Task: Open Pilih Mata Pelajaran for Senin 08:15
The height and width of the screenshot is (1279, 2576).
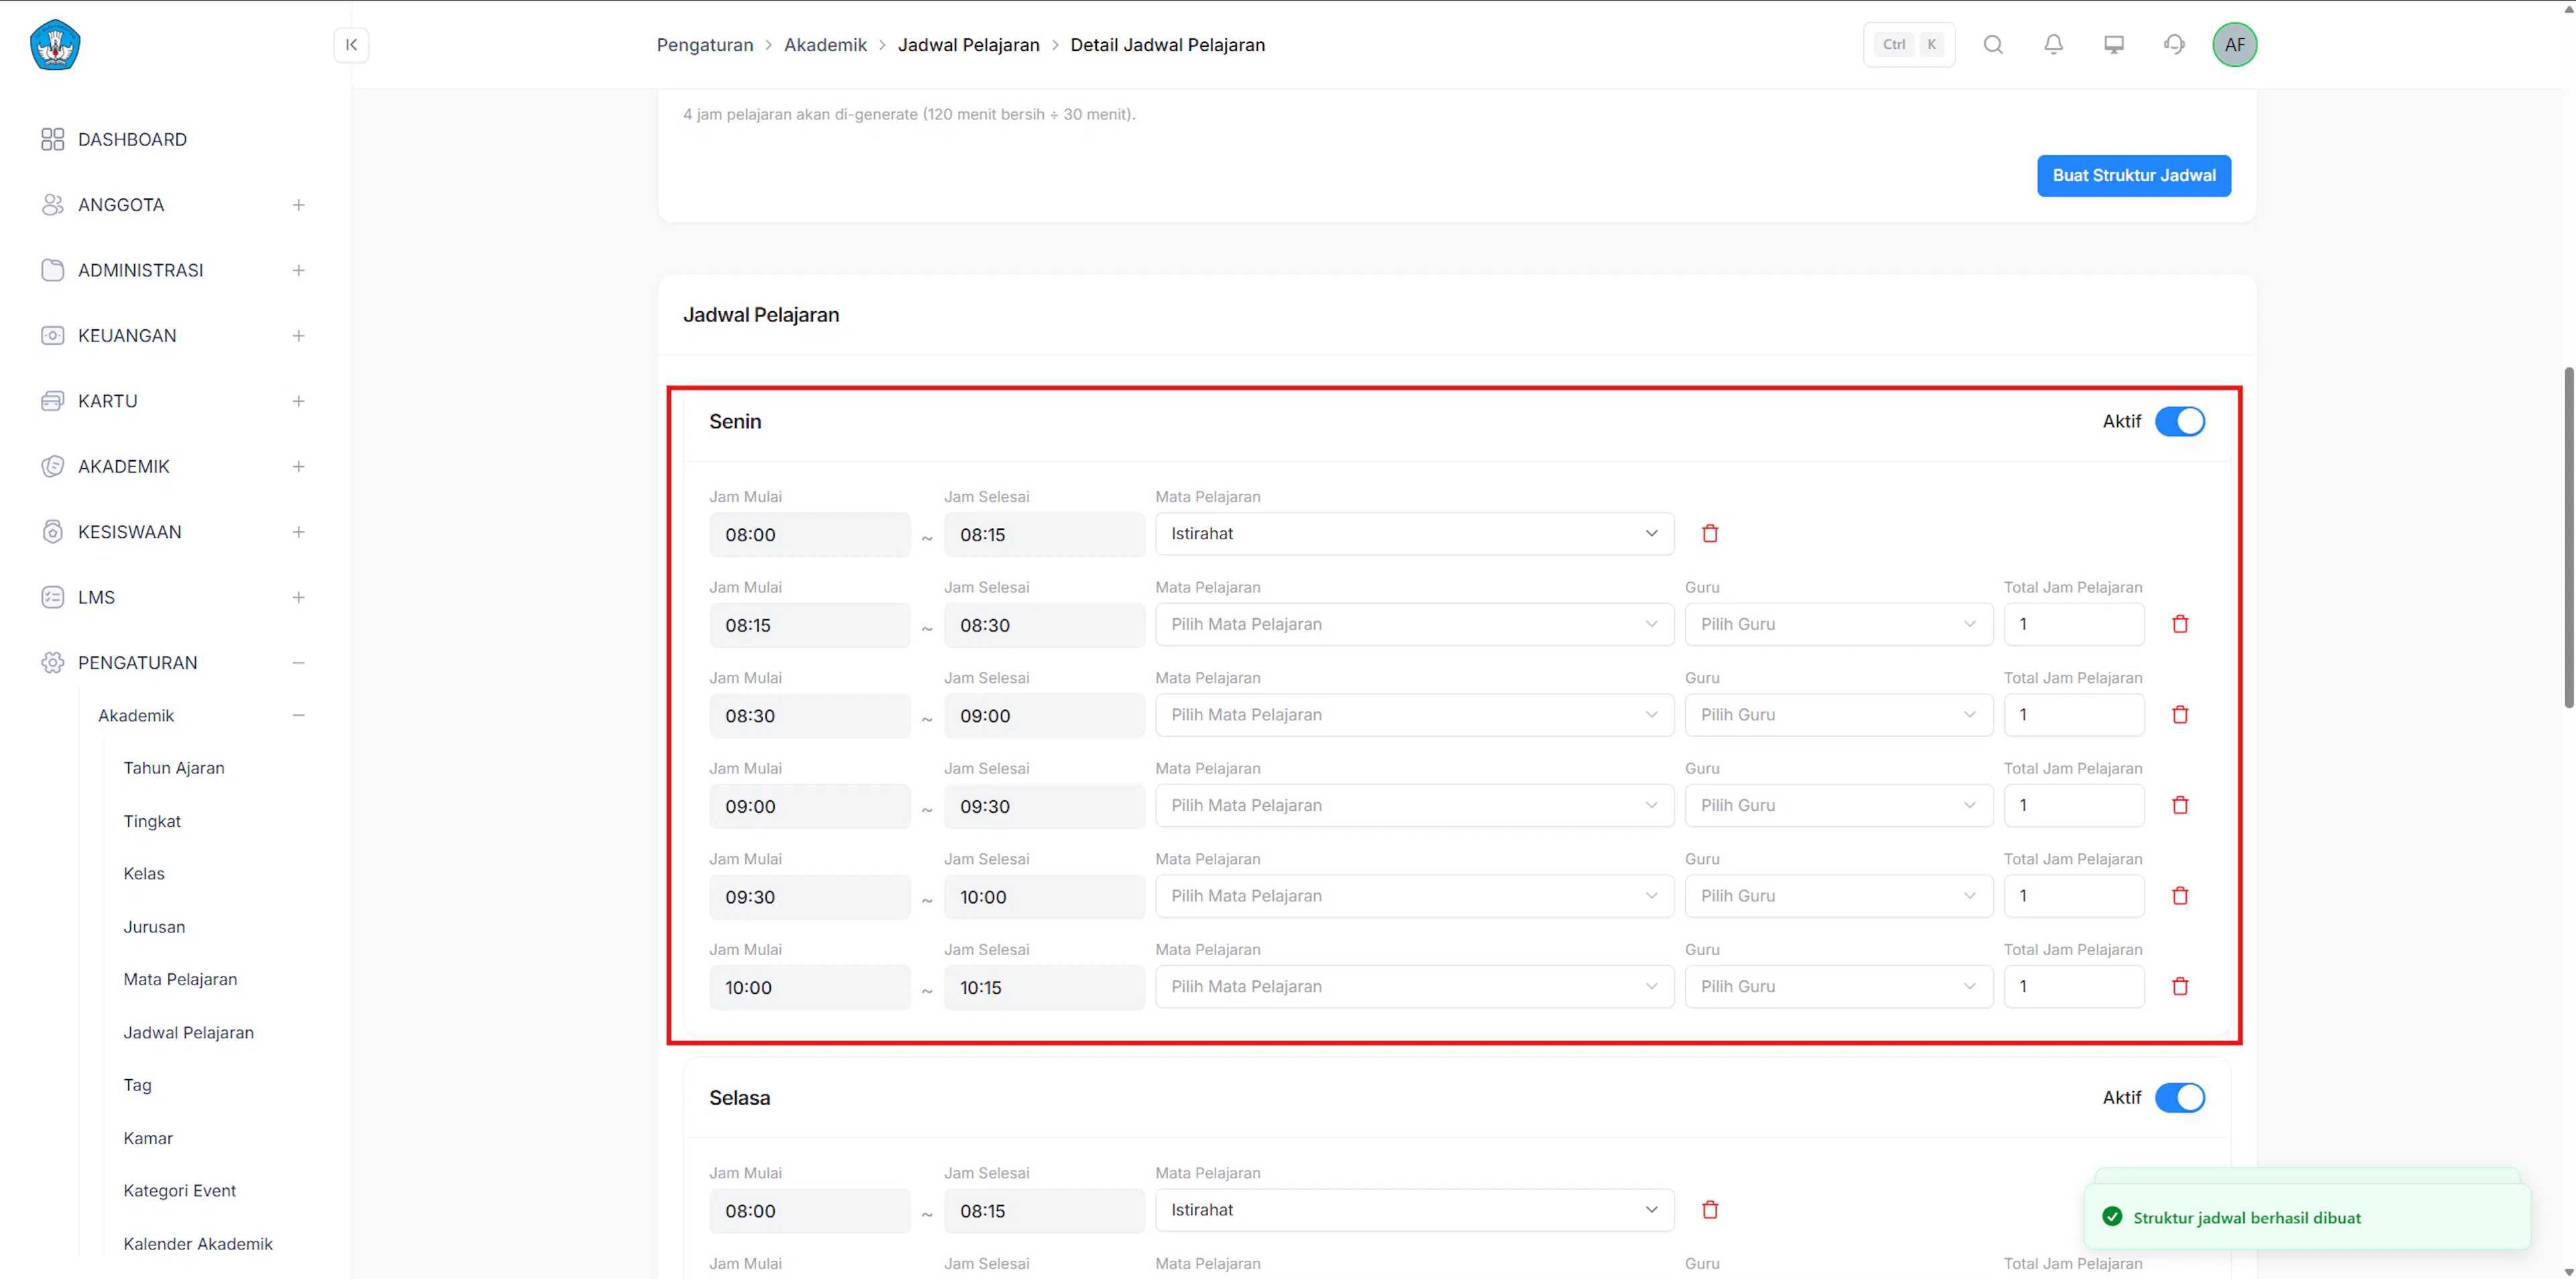Action: [1414, 624]
